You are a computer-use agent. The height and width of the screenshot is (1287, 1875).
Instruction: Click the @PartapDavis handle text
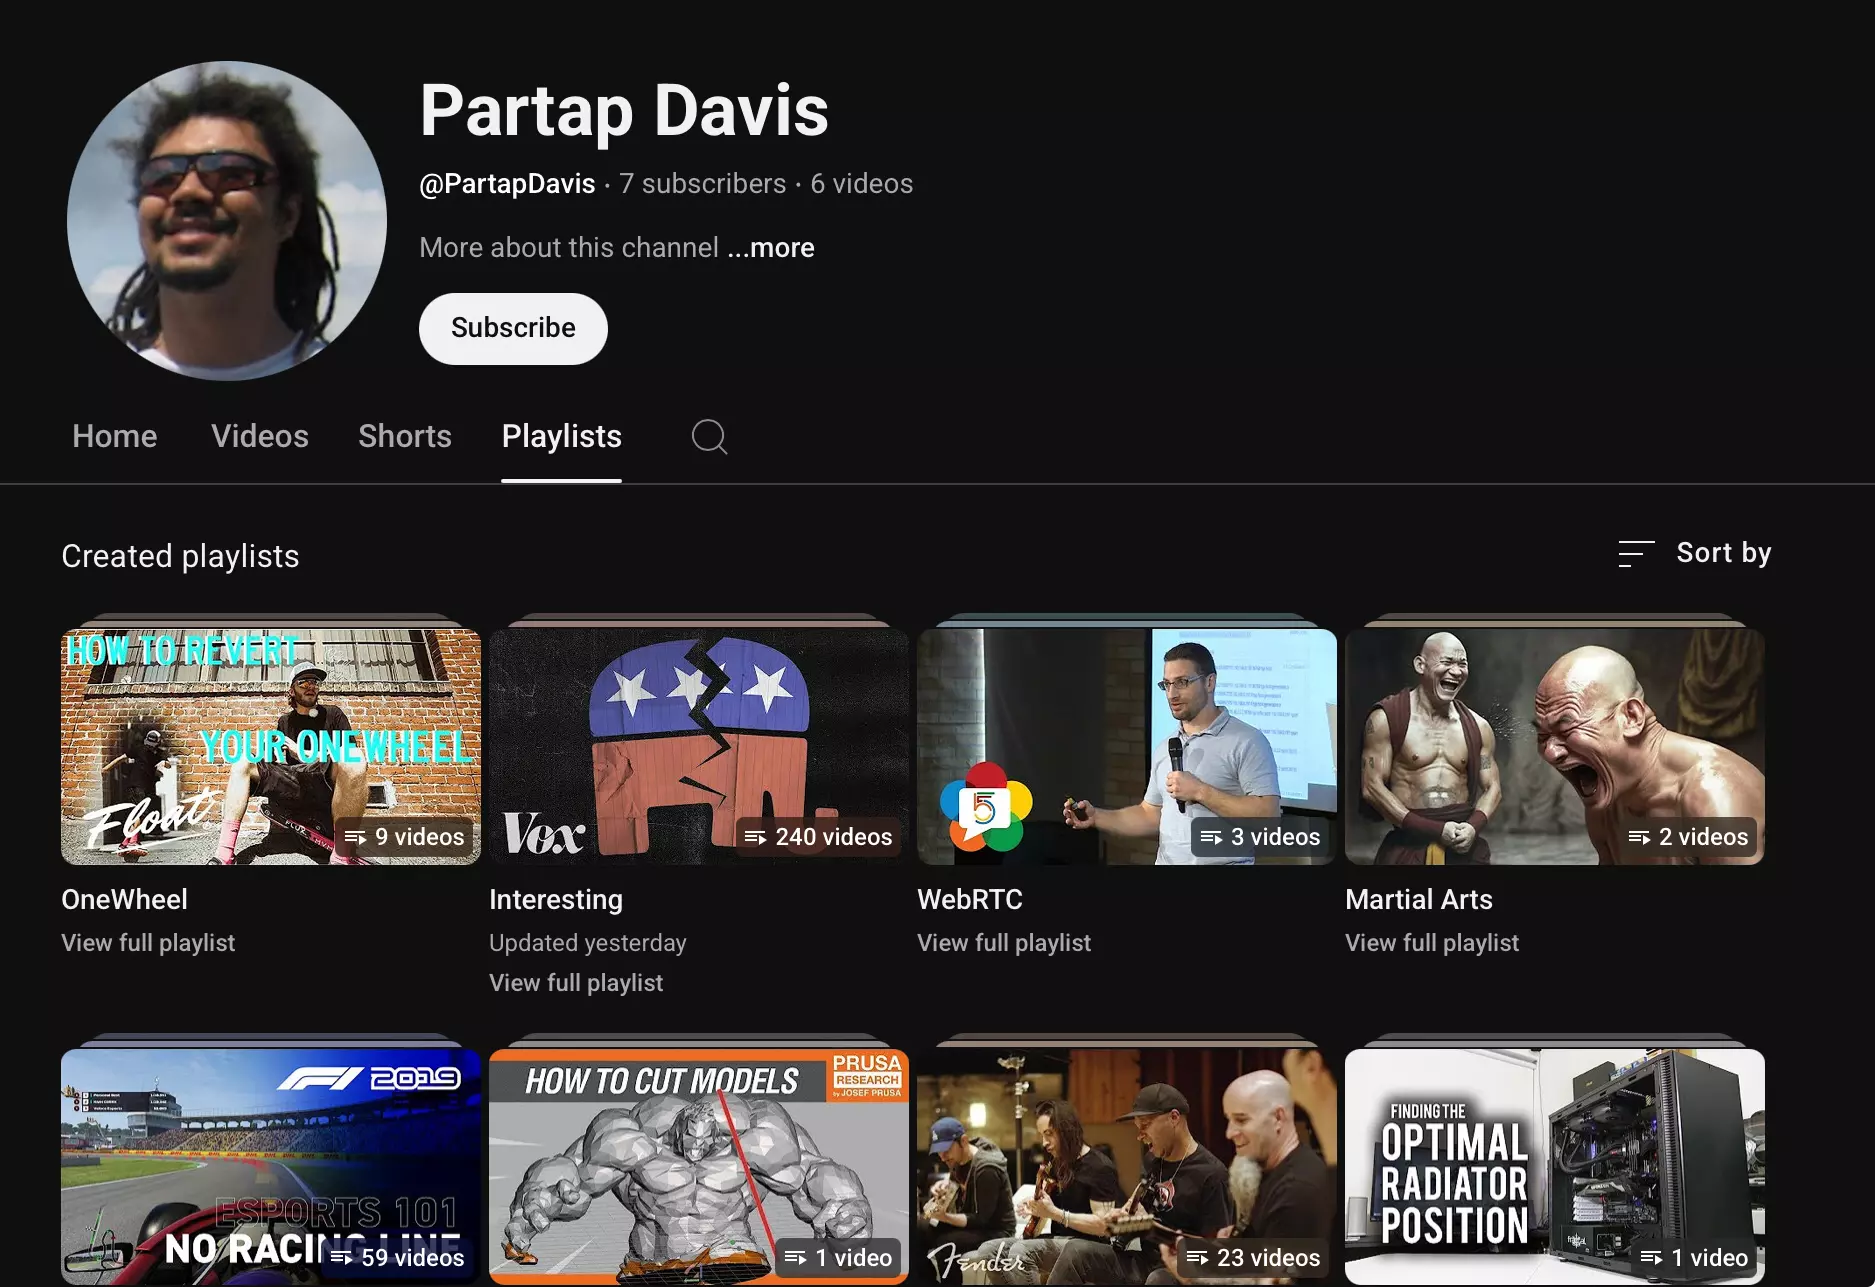tap(507, 184)
